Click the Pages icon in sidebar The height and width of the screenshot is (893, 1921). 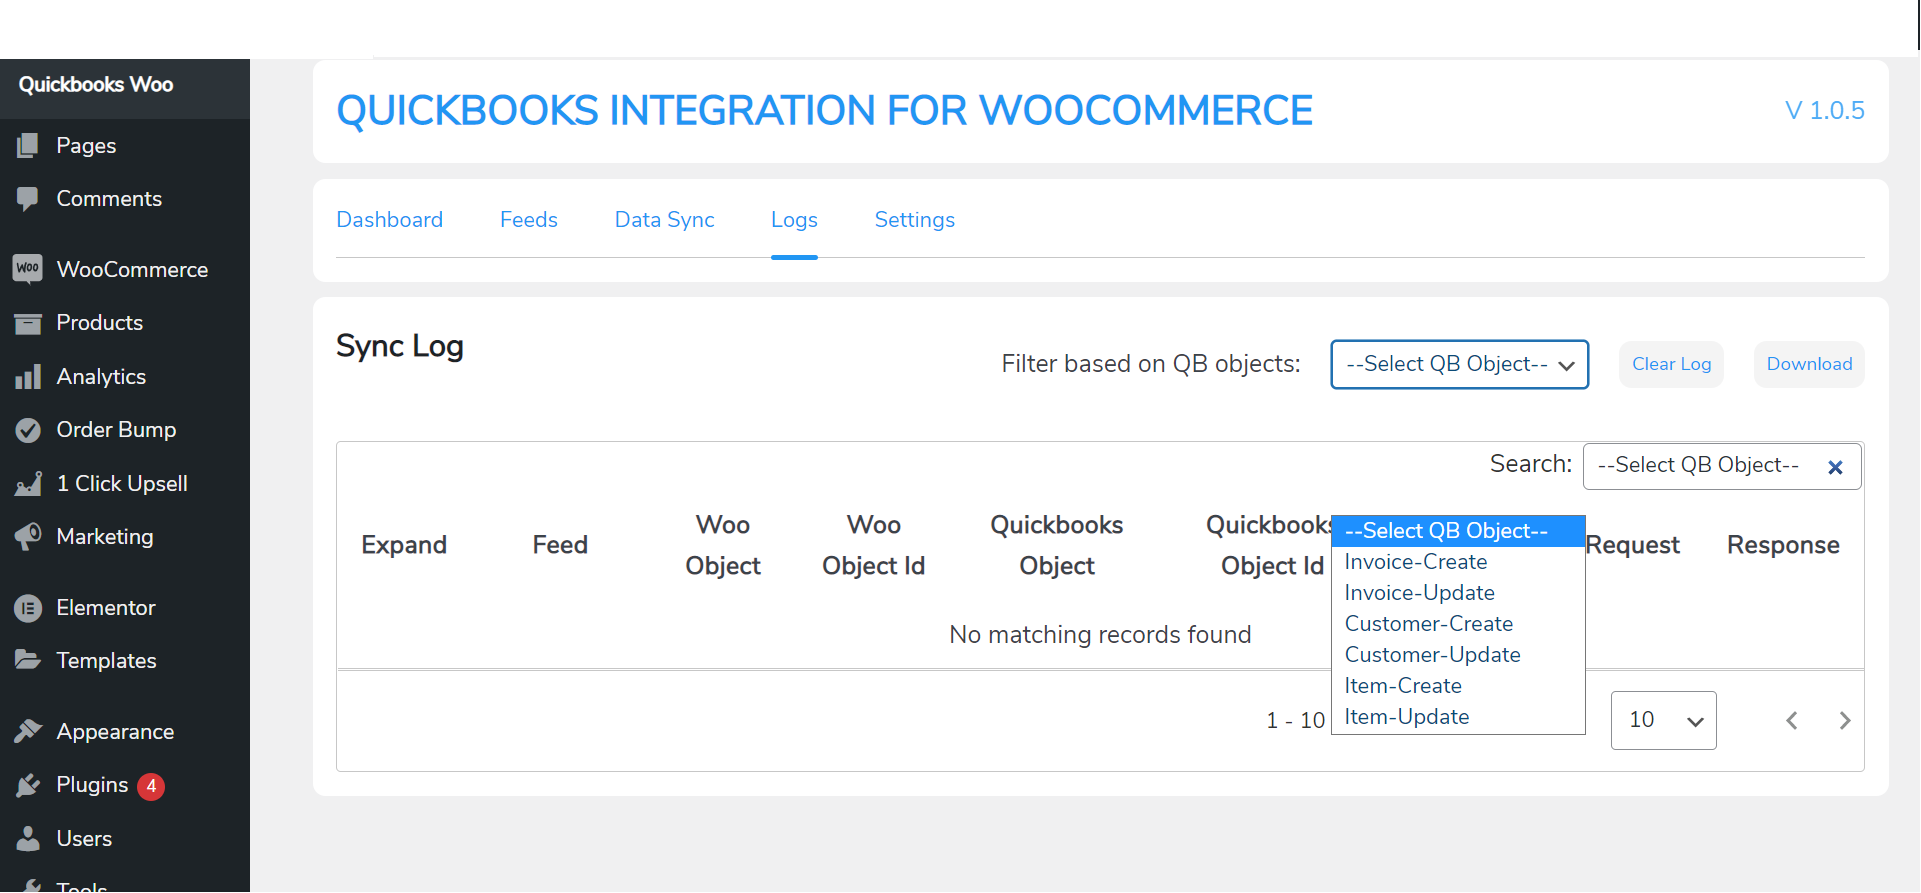28,146
